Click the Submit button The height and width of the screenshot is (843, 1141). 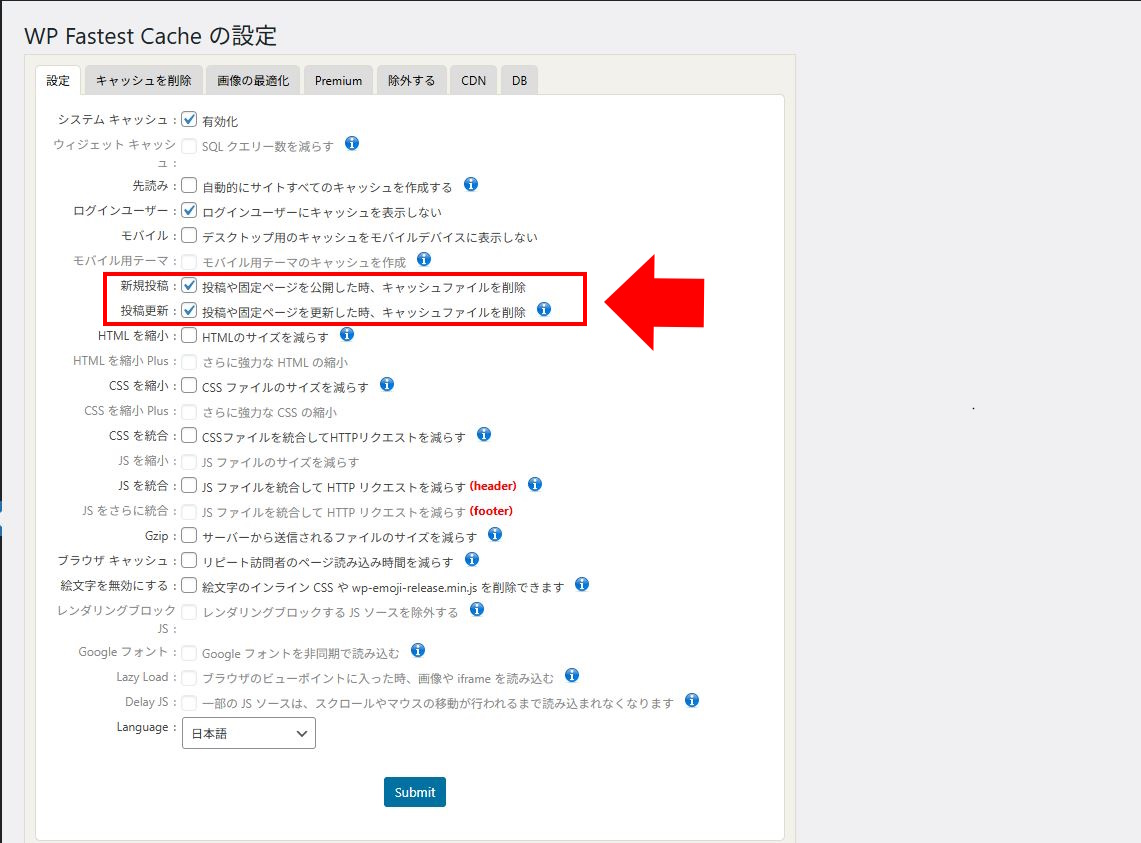pos(415,792)
